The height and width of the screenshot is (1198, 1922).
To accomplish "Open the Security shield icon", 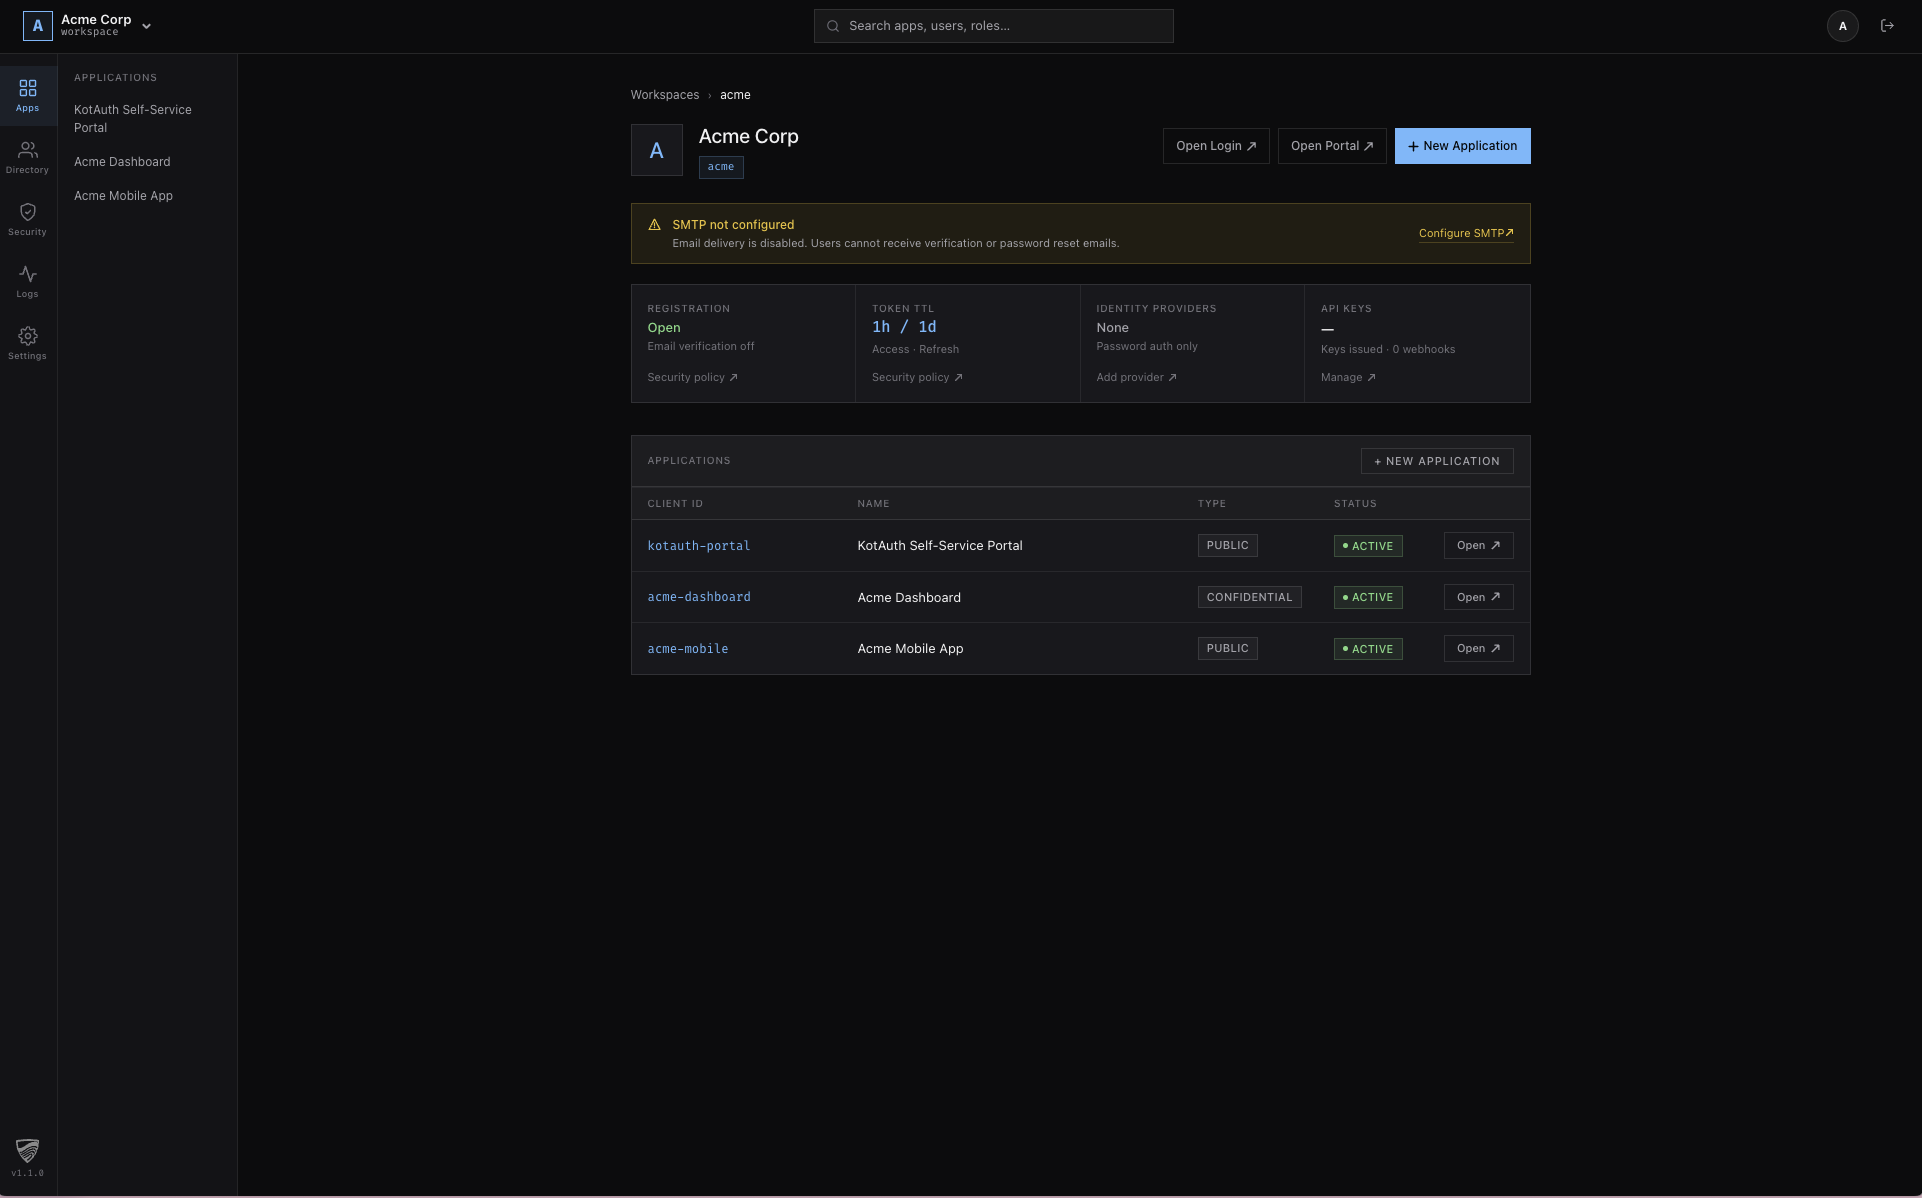I will click(x=28, y=219).
